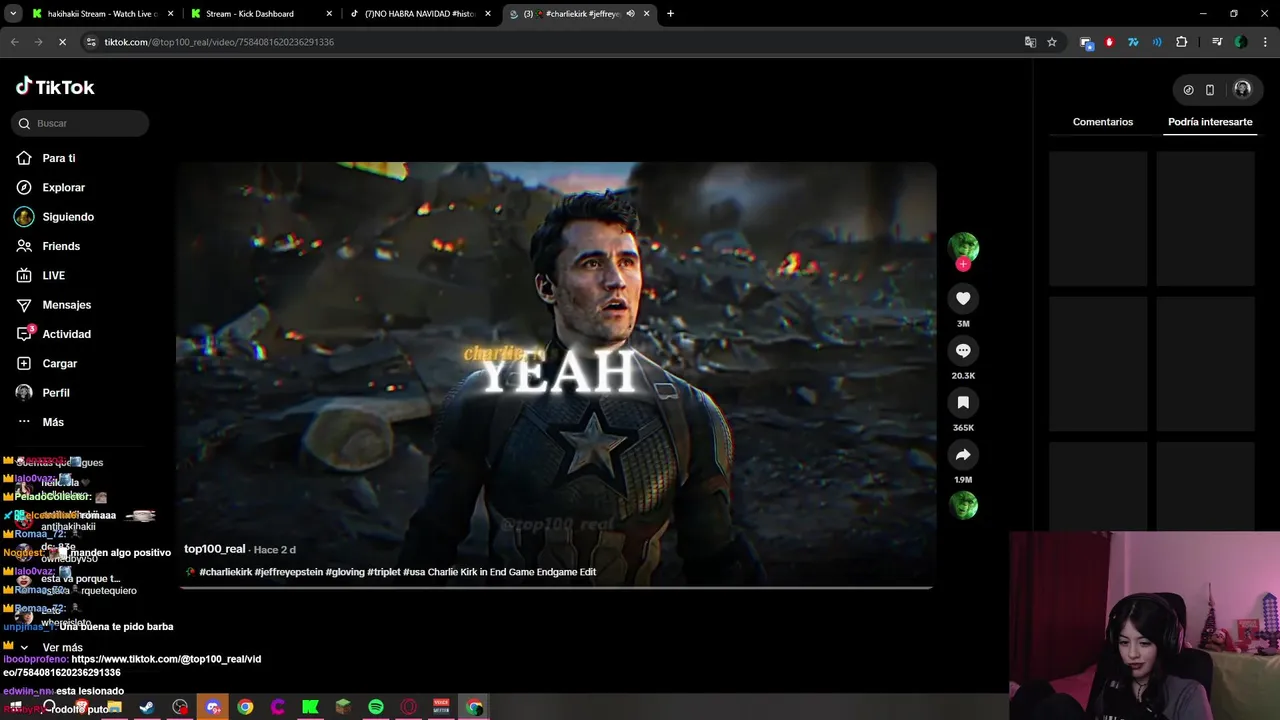Mute the #charliekirk tab audio
1280x720 pixels.
pyautogui.click(x=630, y=14)
